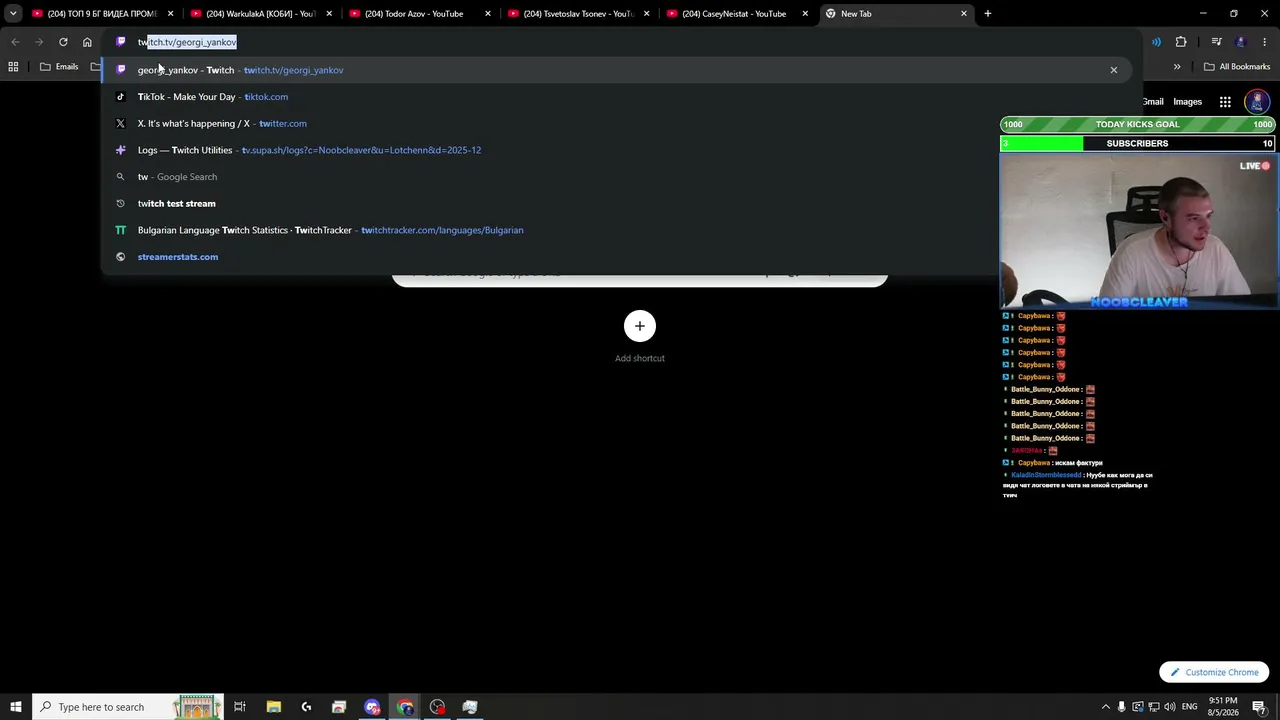Expand the hidden bookmarks chevron
1280x720 pixels.
click(1177, 67)
